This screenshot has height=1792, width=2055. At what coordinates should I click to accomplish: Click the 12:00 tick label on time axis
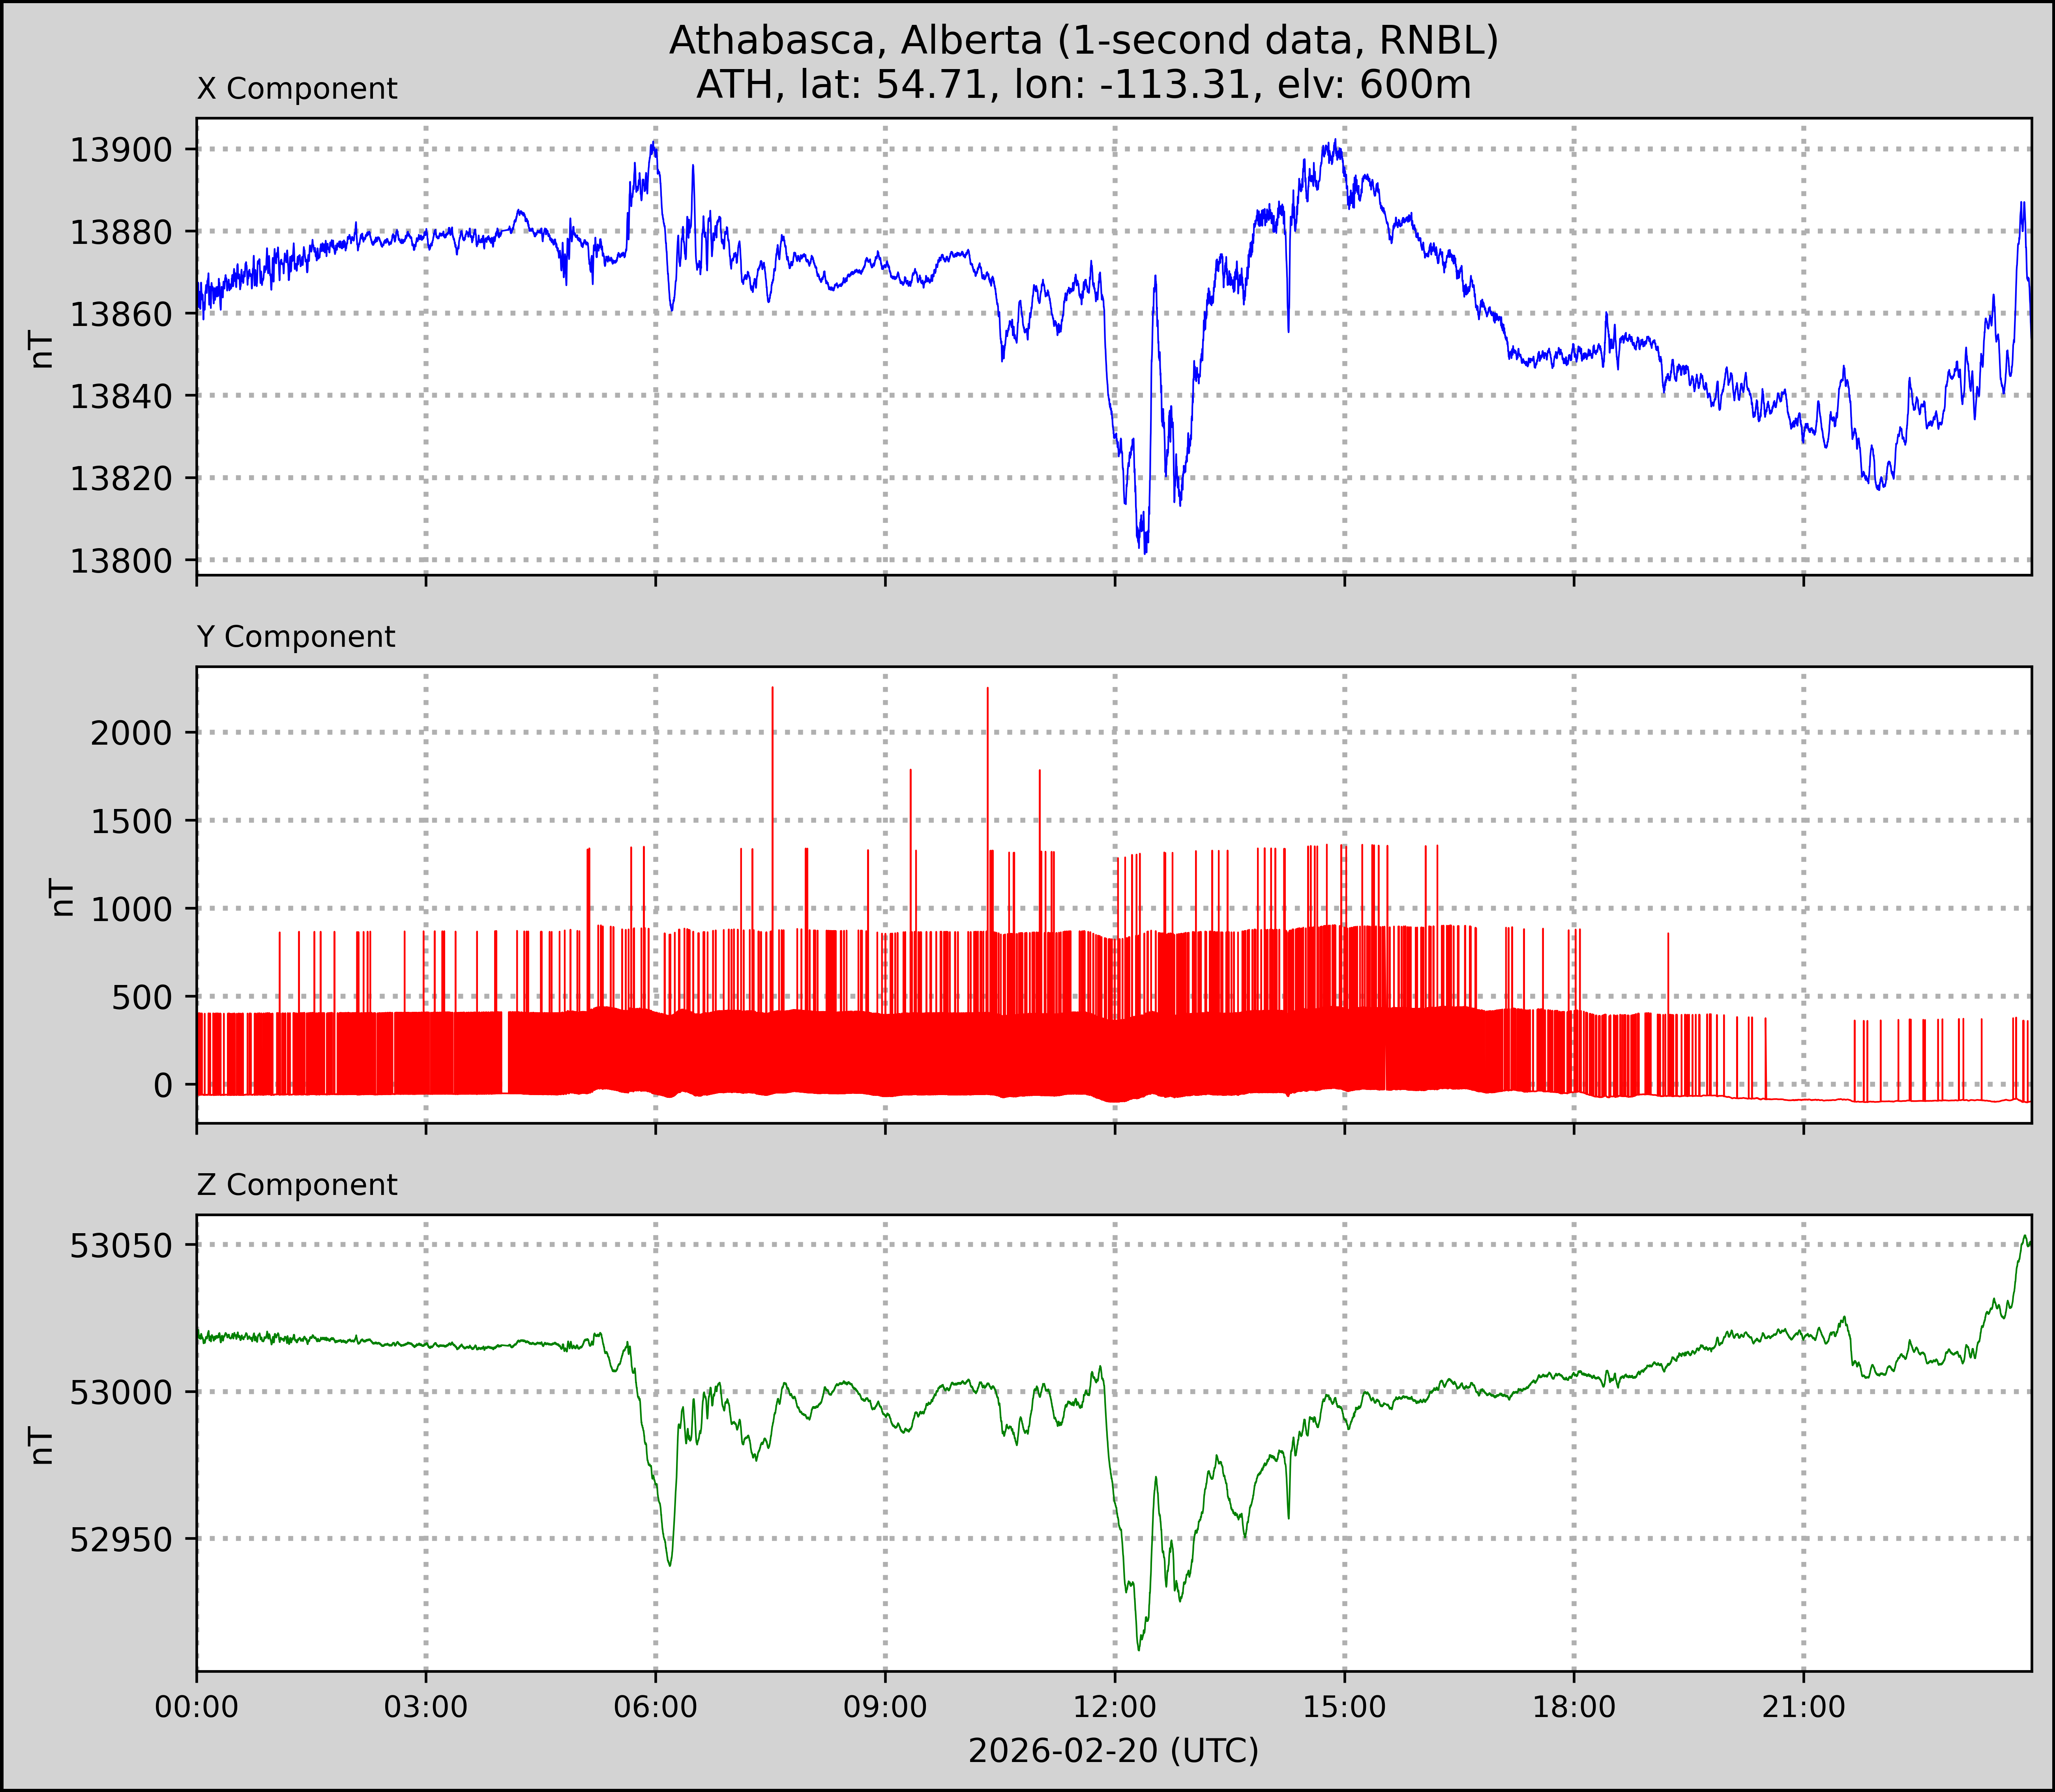(x=1115, y=1707)
